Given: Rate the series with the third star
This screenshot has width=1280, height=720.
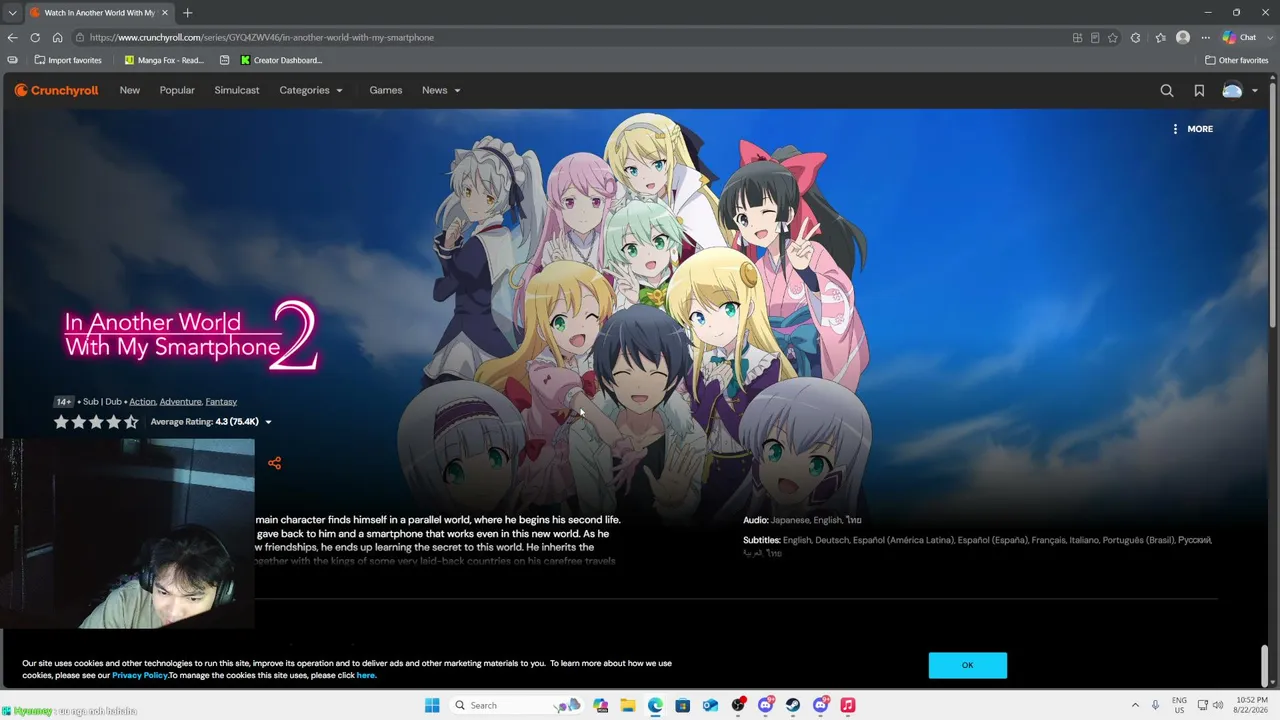Looking at the screenshot, I should click(x=96, y=422).
